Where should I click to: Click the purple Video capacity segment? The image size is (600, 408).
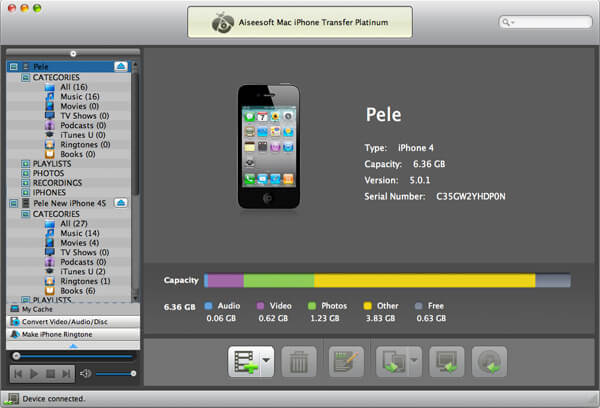click(x=226, y=281)
